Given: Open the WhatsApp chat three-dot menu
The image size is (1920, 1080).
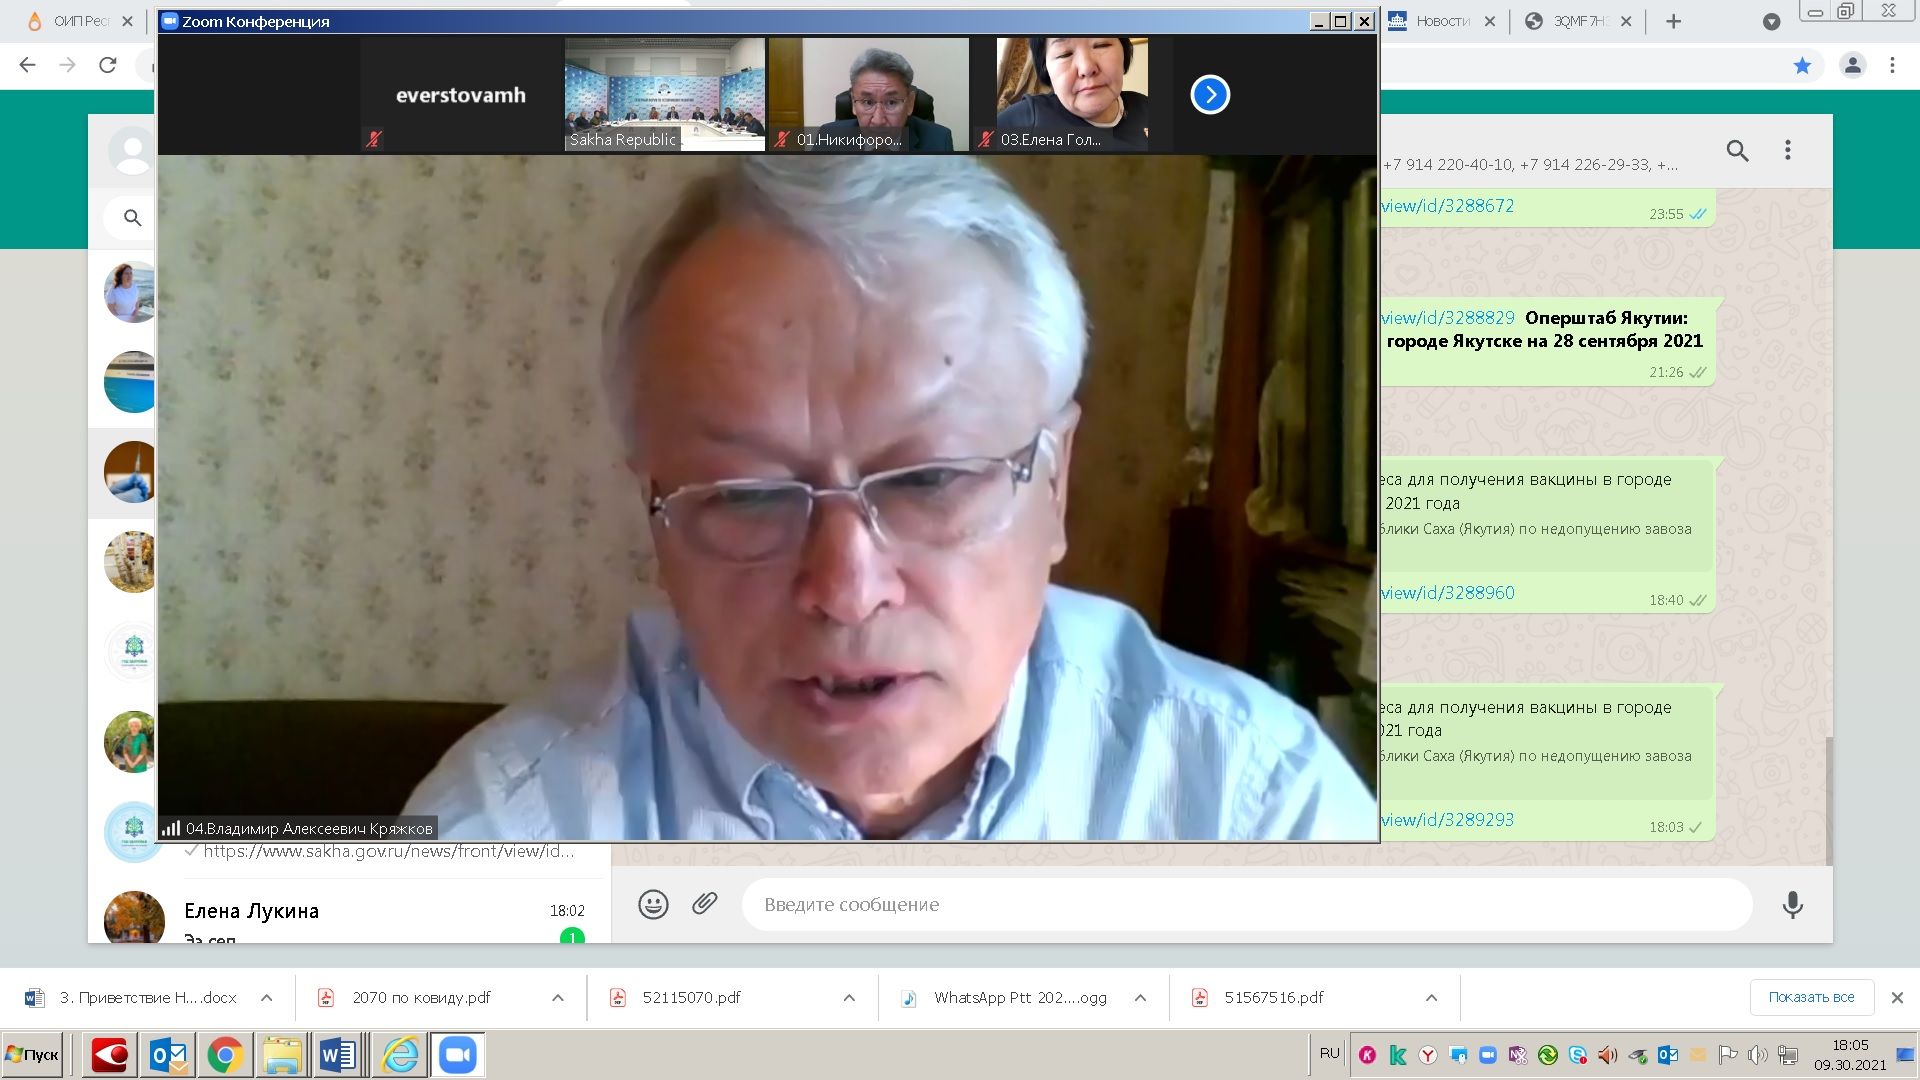Looking at the screenshot, I should tap(1788, 151).
